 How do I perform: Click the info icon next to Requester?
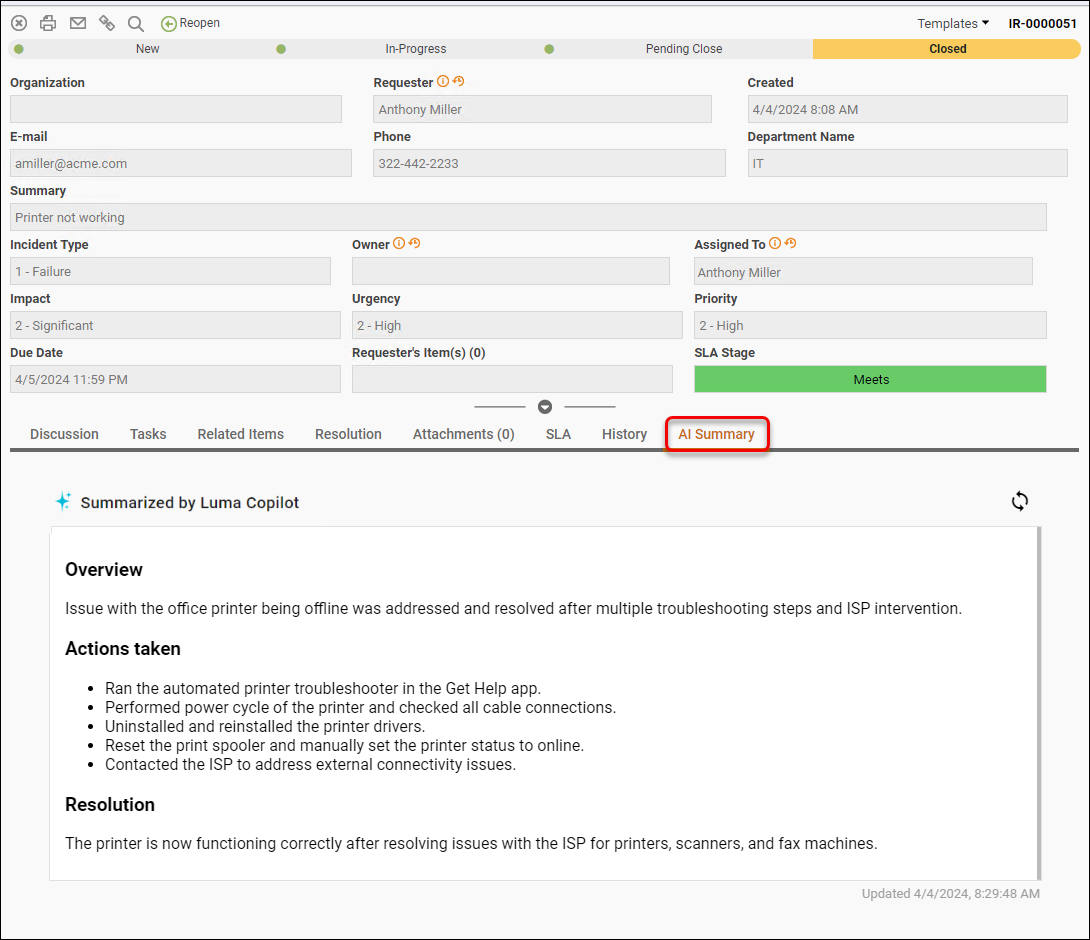tap(443, 82)
